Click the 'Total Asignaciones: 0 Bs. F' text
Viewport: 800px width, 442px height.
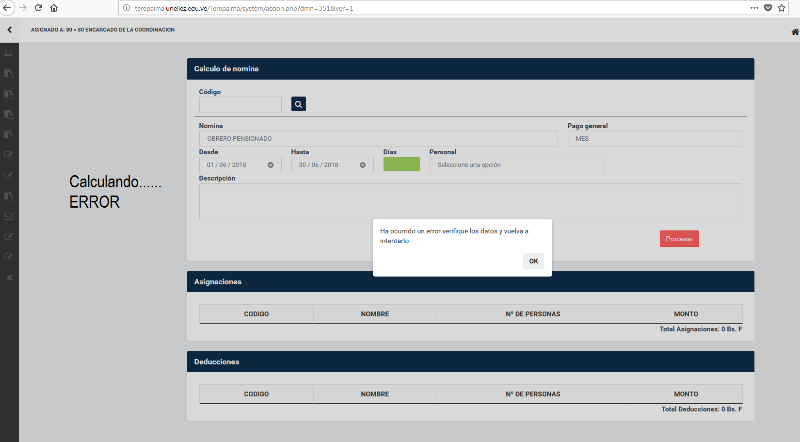click(x=701, y=329)
